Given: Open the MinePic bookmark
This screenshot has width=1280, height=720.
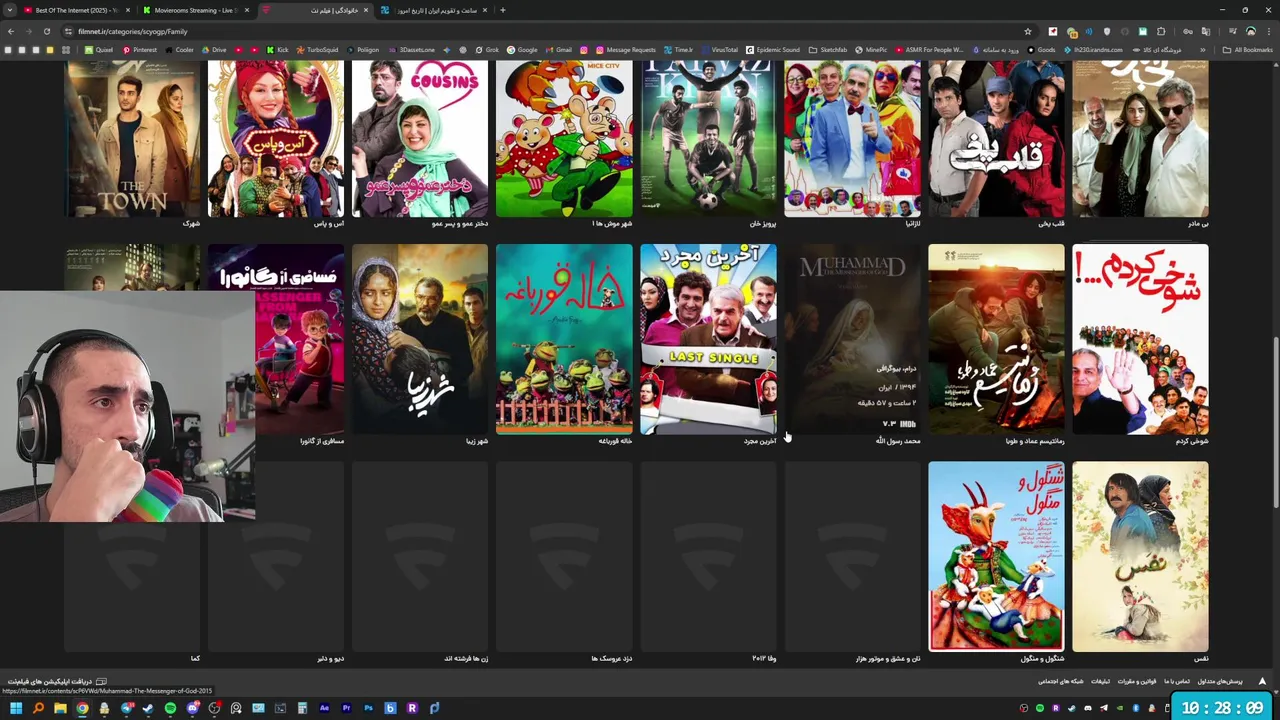Looking at the screenshot, I should click(x=870, y=50).
